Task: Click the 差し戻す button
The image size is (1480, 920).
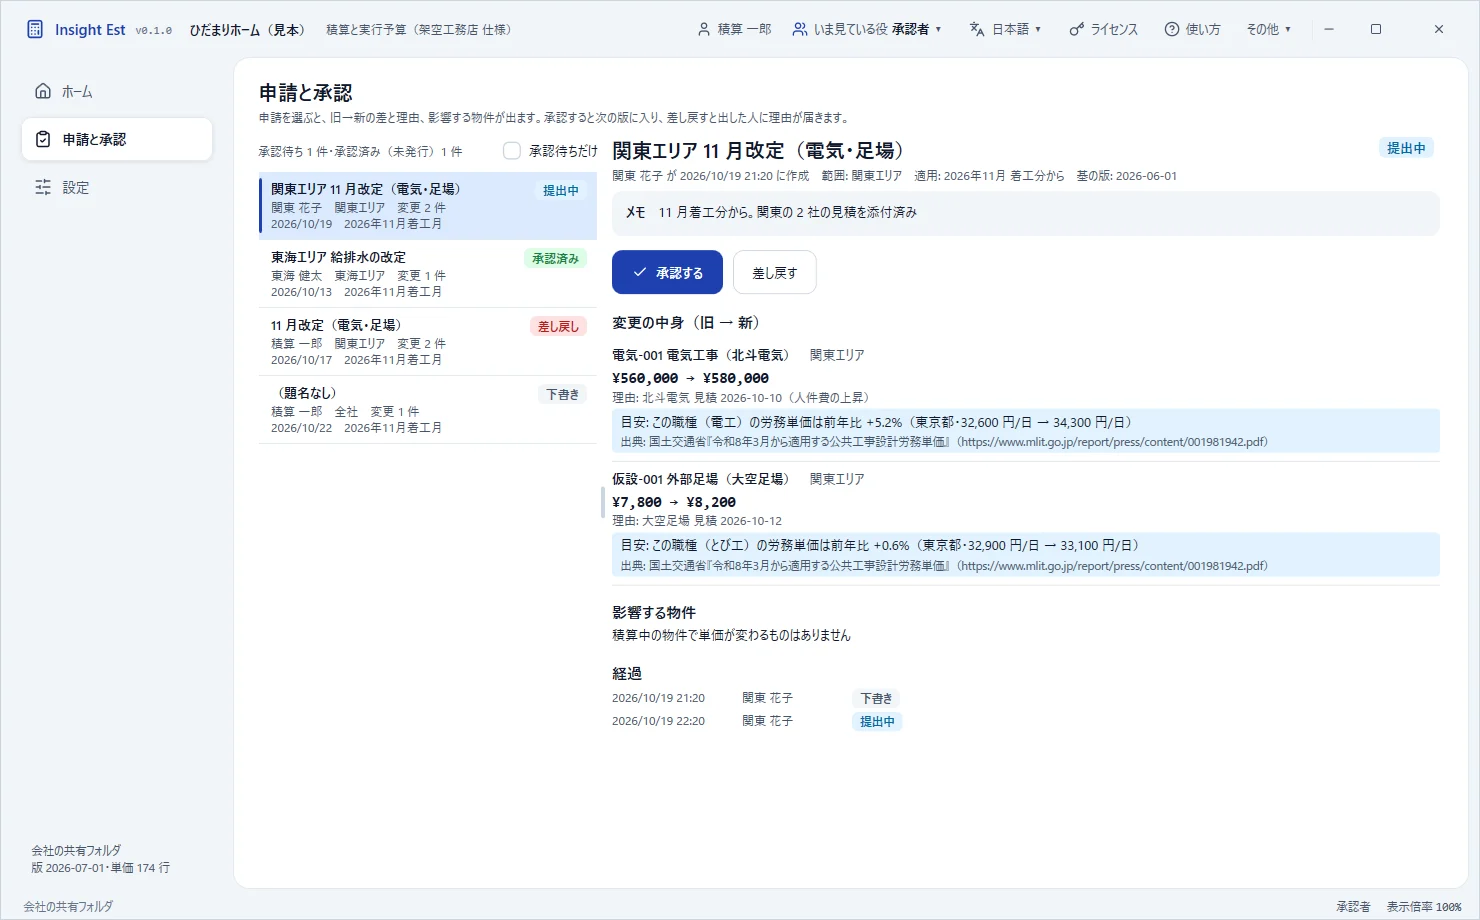Action: click(774, 272)
